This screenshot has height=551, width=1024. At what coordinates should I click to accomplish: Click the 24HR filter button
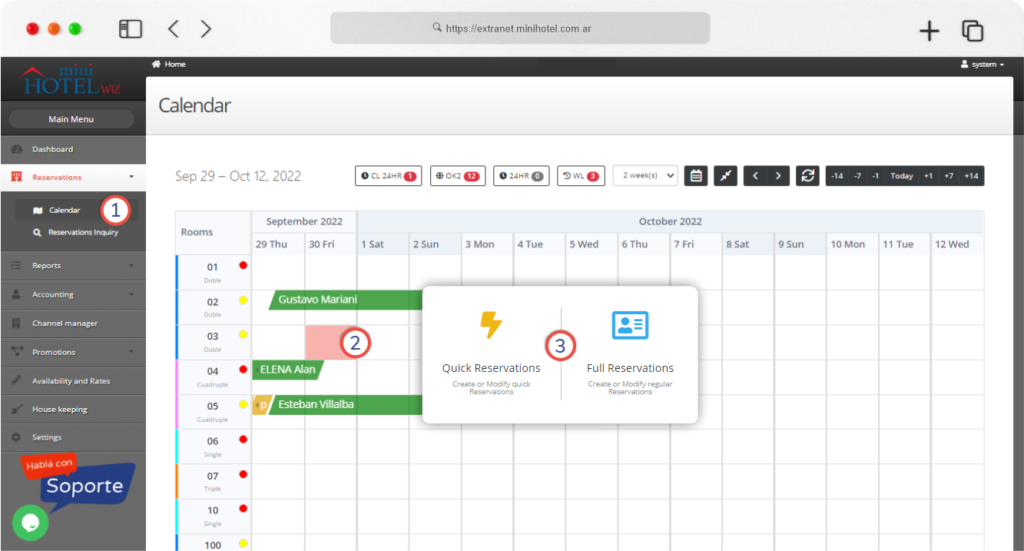tap(521, 176)
